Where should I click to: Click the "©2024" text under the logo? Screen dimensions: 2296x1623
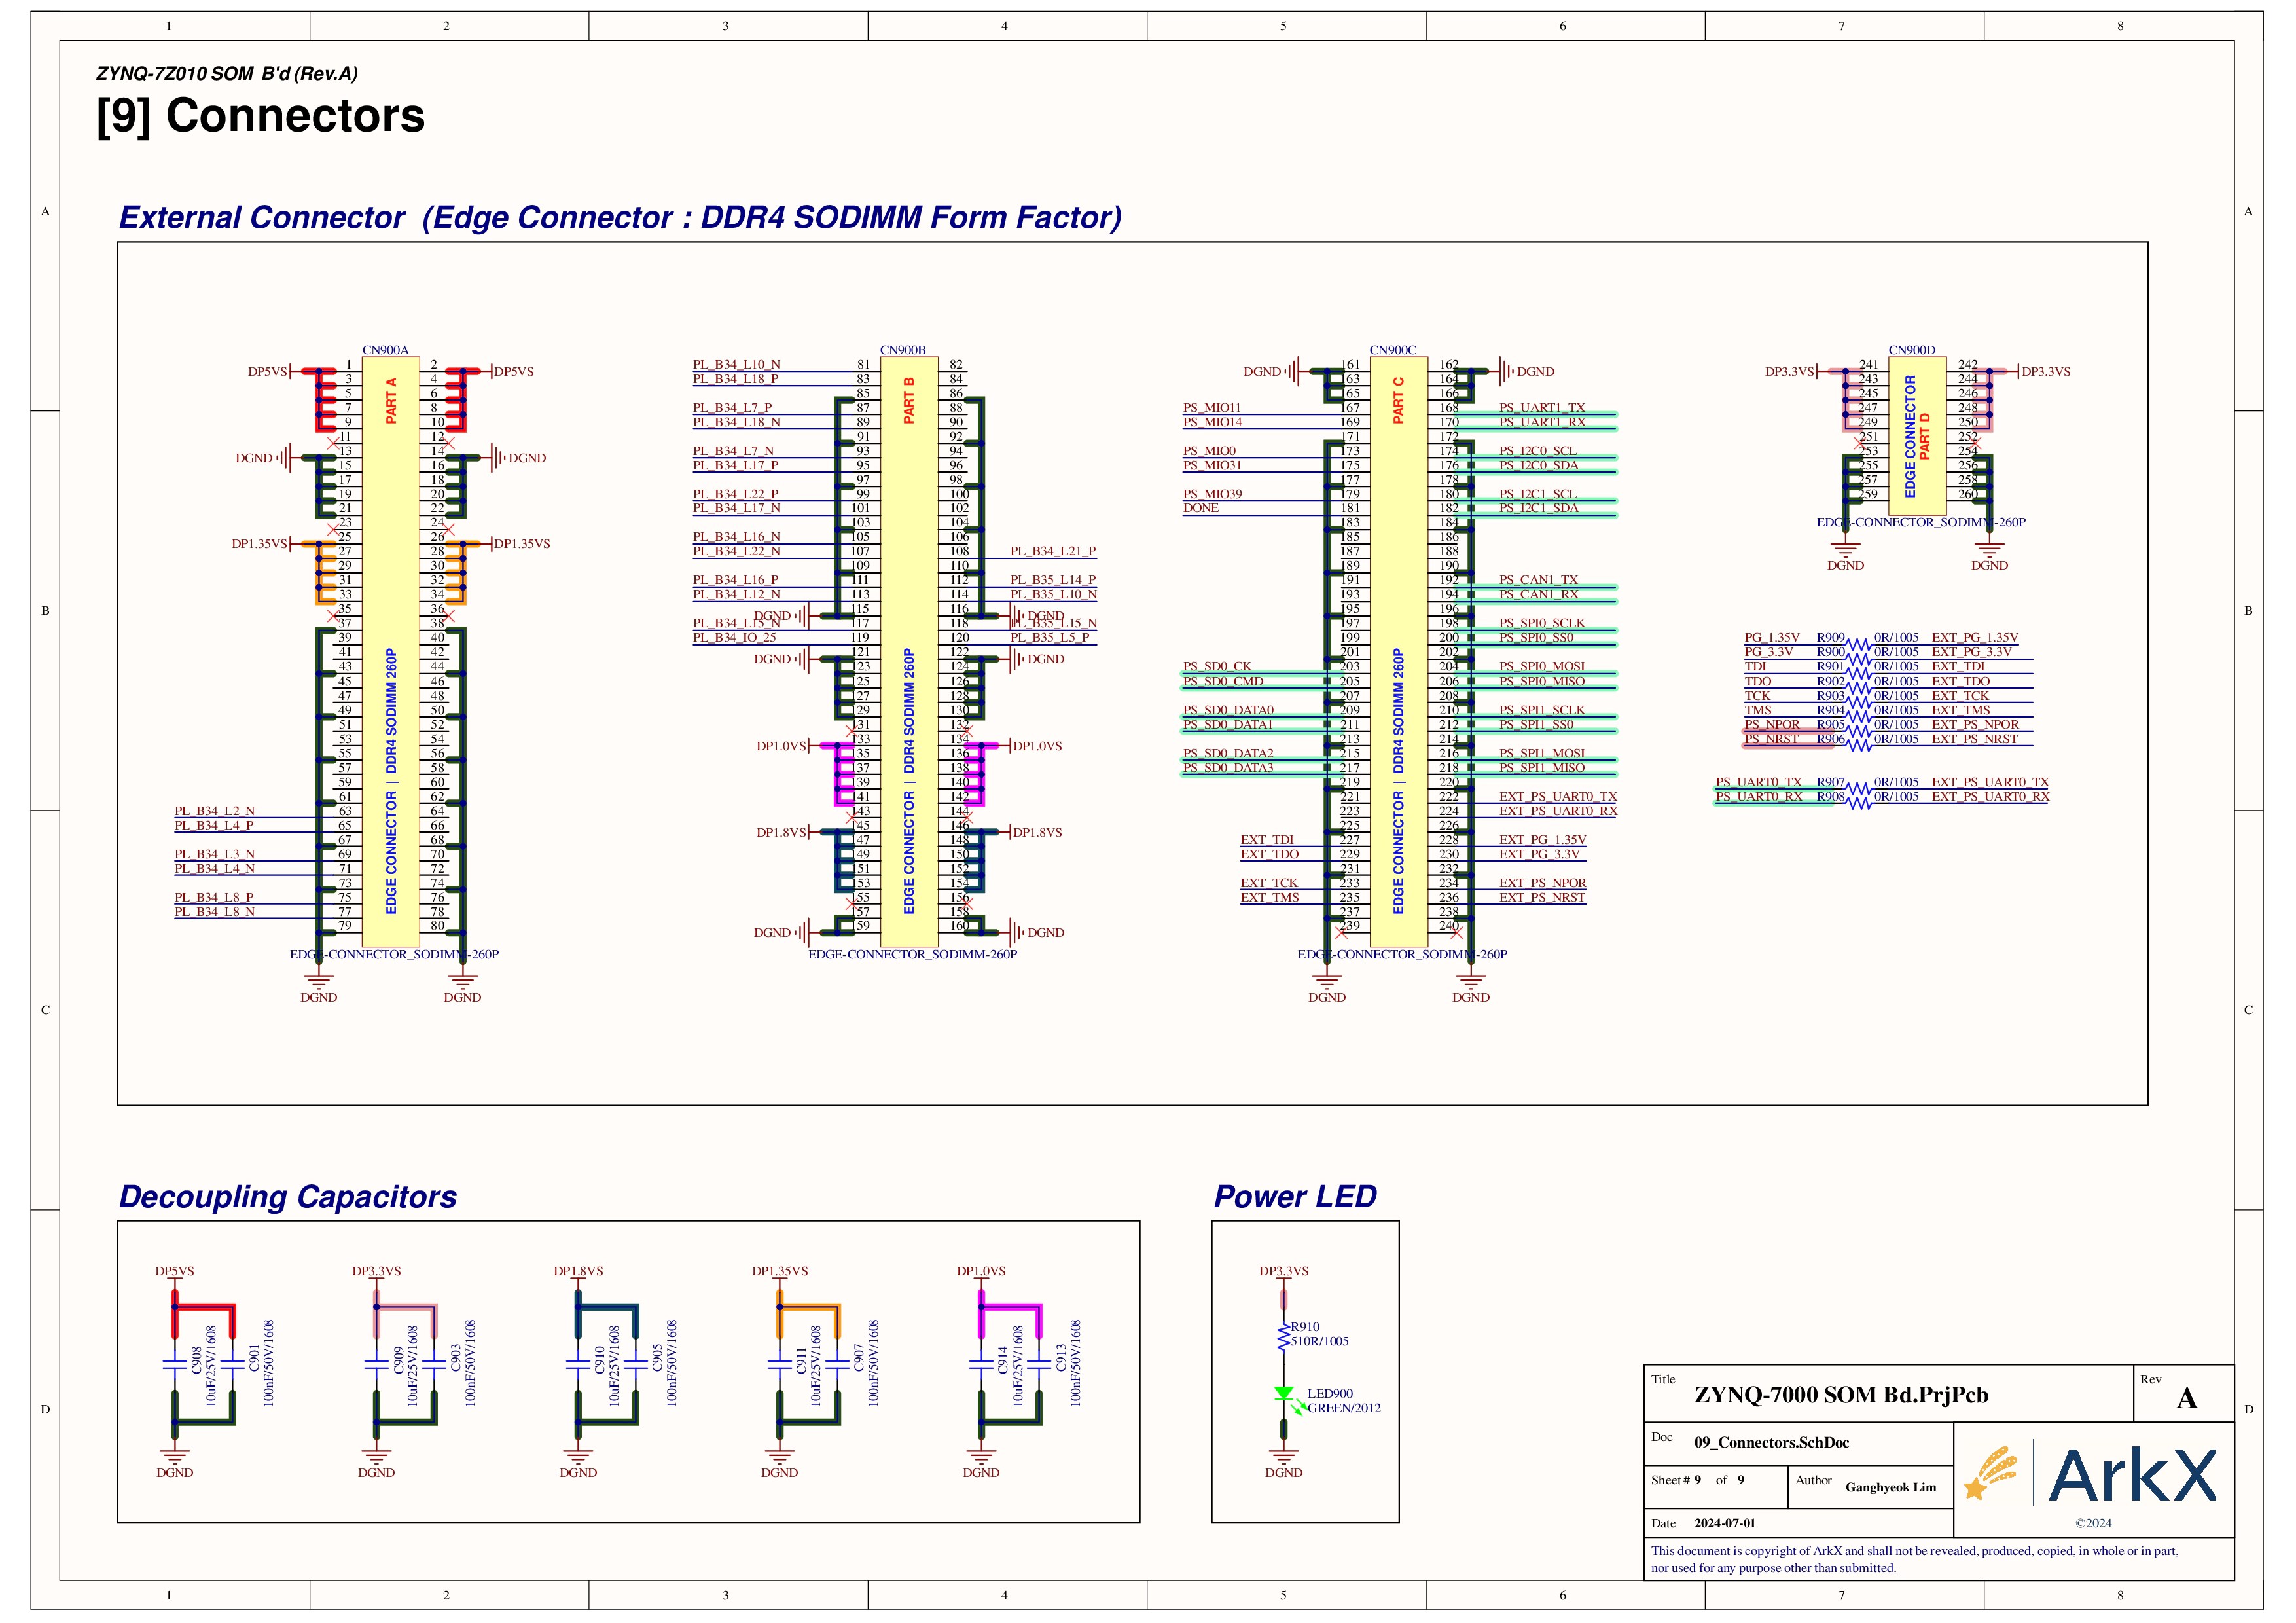pos(2093,1523)
